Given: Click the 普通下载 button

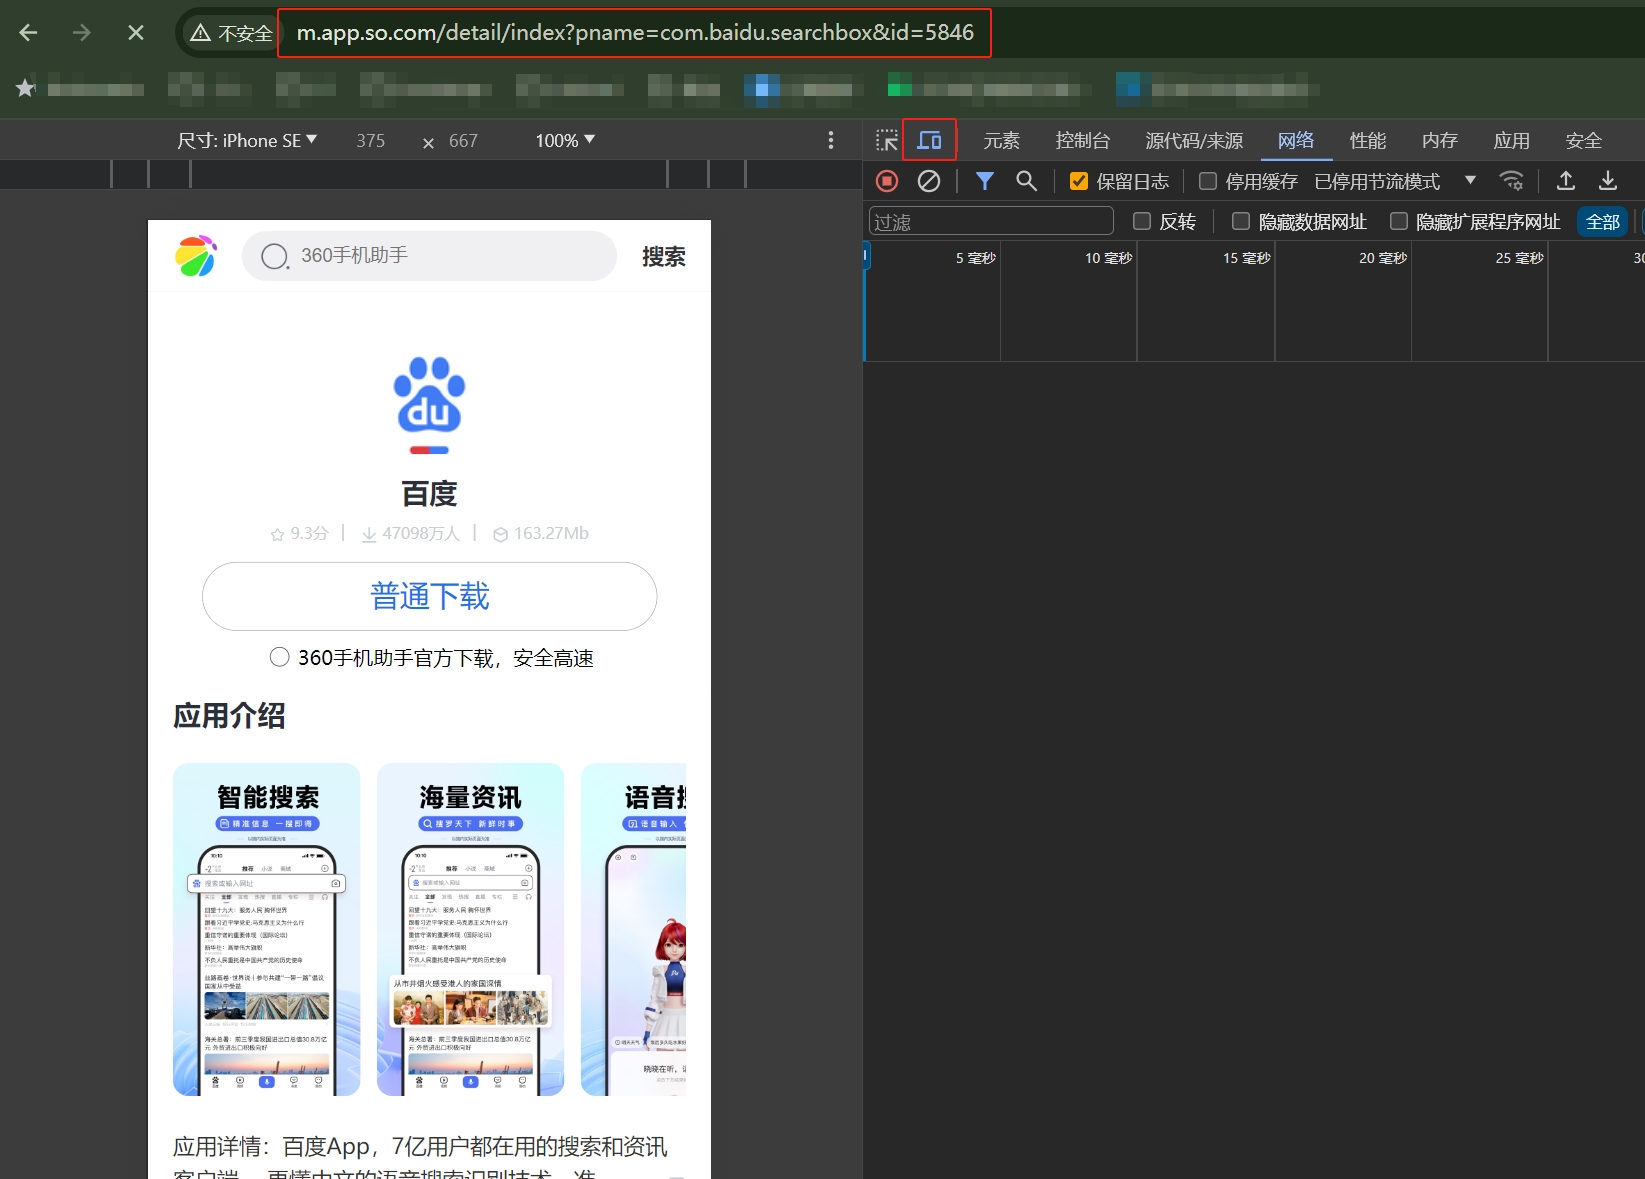Looking at the screenshot, I should 429,596.
